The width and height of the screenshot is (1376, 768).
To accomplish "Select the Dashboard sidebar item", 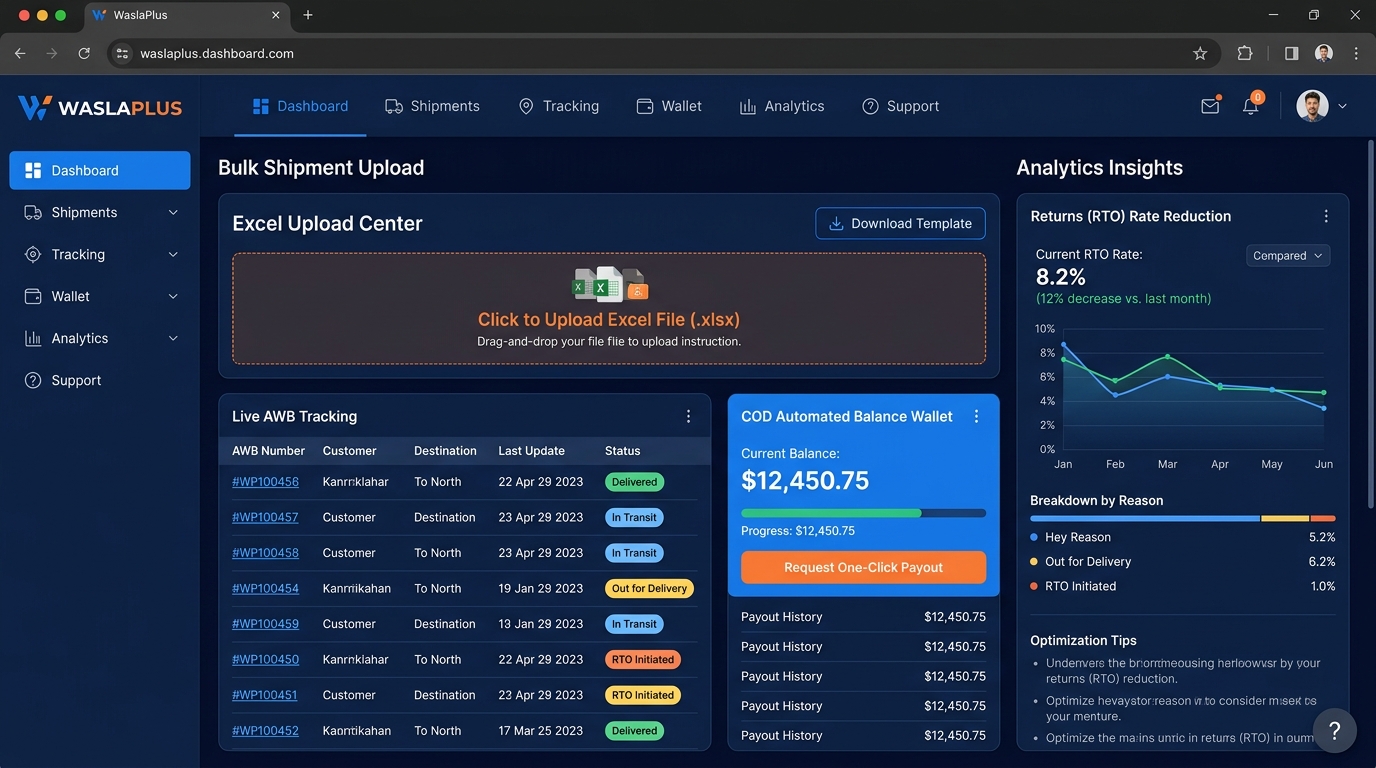I will pyautogui.click(x=100, y=170).
